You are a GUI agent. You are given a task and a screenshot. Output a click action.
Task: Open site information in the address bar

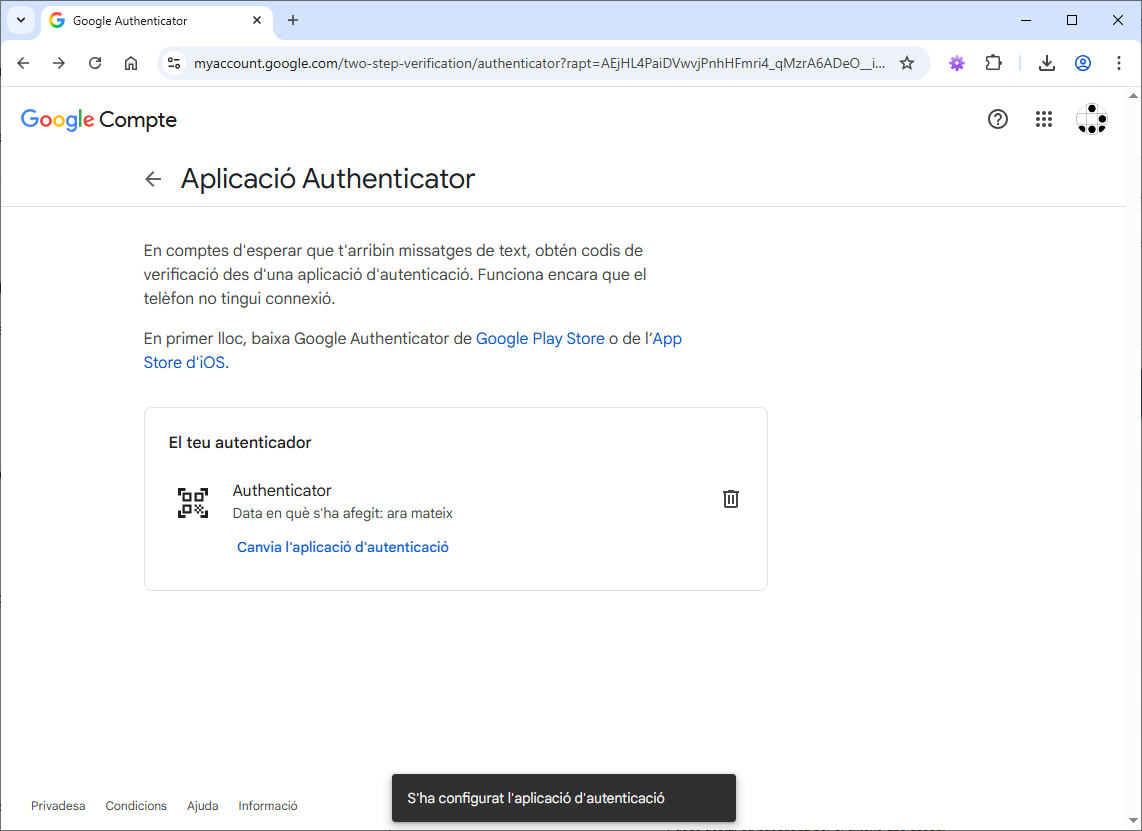coord(174,62)
